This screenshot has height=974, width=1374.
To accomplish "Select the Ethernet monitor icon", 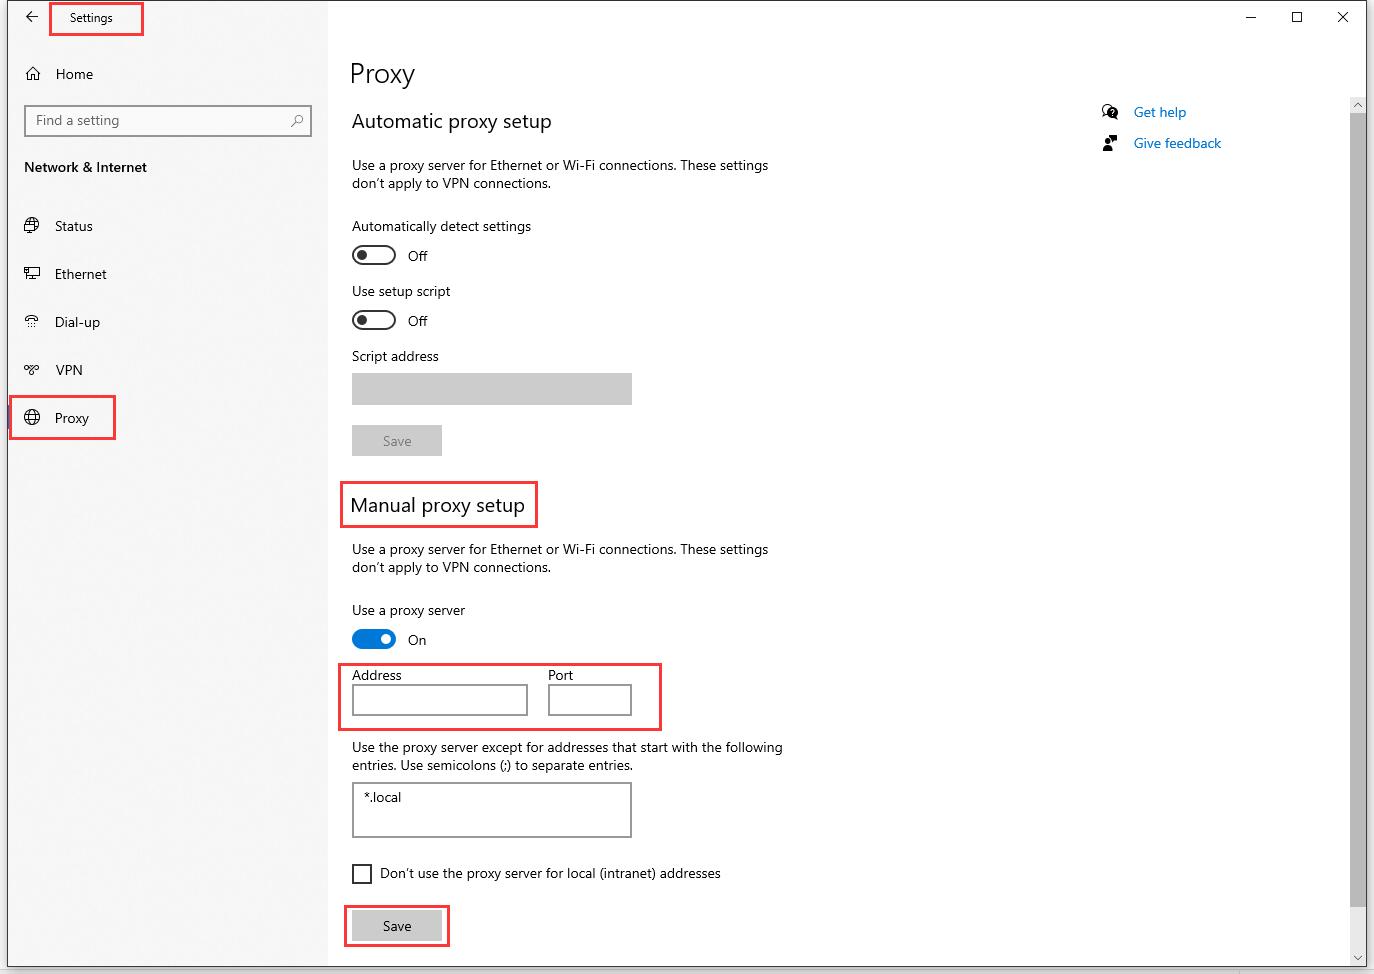I will pos(33,274).
